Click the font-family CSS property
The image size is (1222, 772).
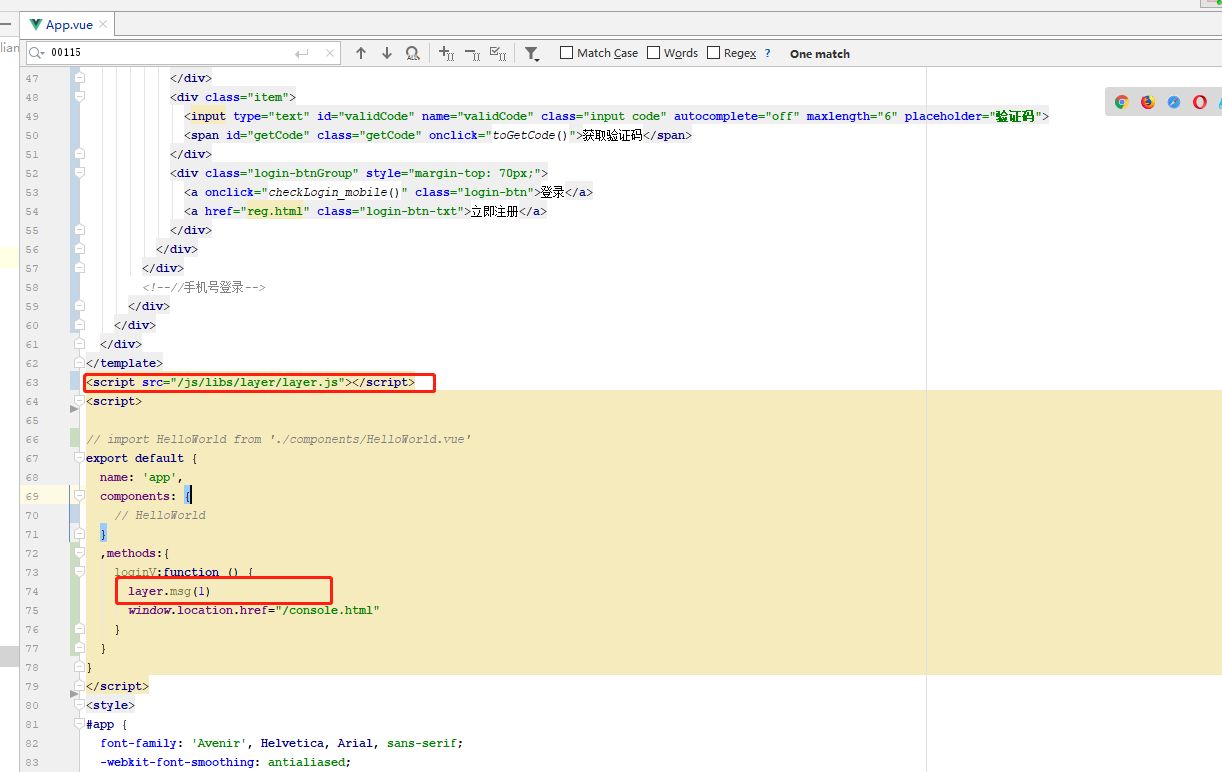(x=138, y=743)
